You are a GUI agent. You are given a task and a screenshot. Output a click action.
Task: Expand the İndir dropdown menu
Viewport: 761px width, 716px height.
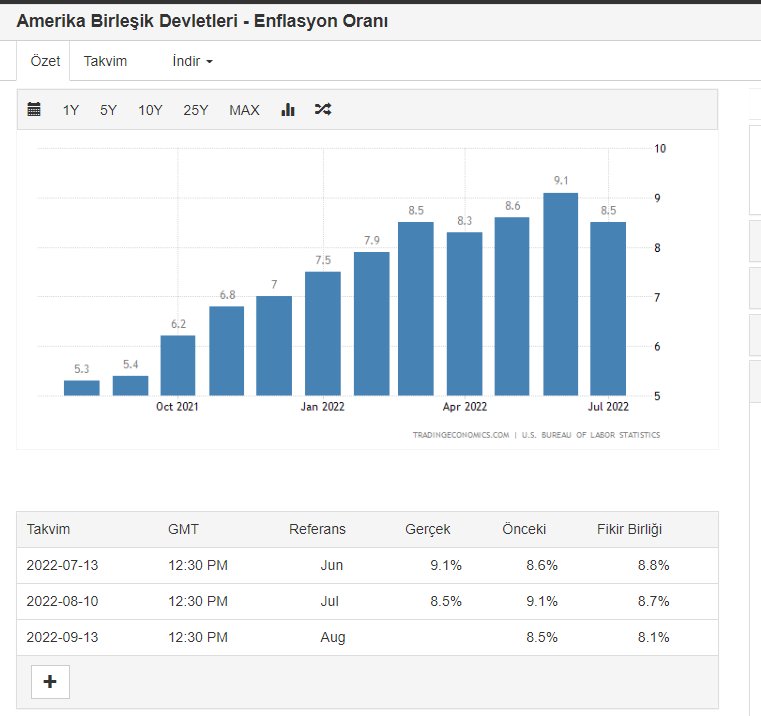pos(192,61)
